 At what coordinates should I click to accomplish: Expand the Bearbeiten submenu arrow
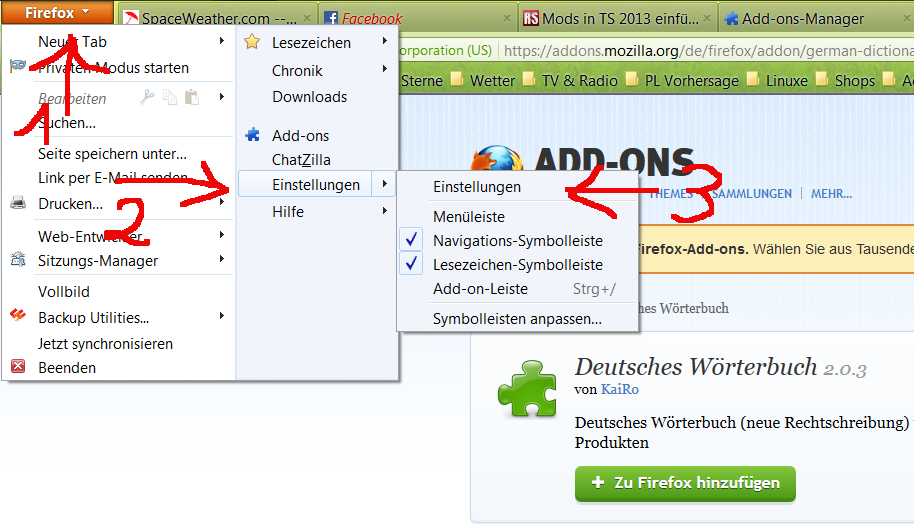tap(222, 96)
